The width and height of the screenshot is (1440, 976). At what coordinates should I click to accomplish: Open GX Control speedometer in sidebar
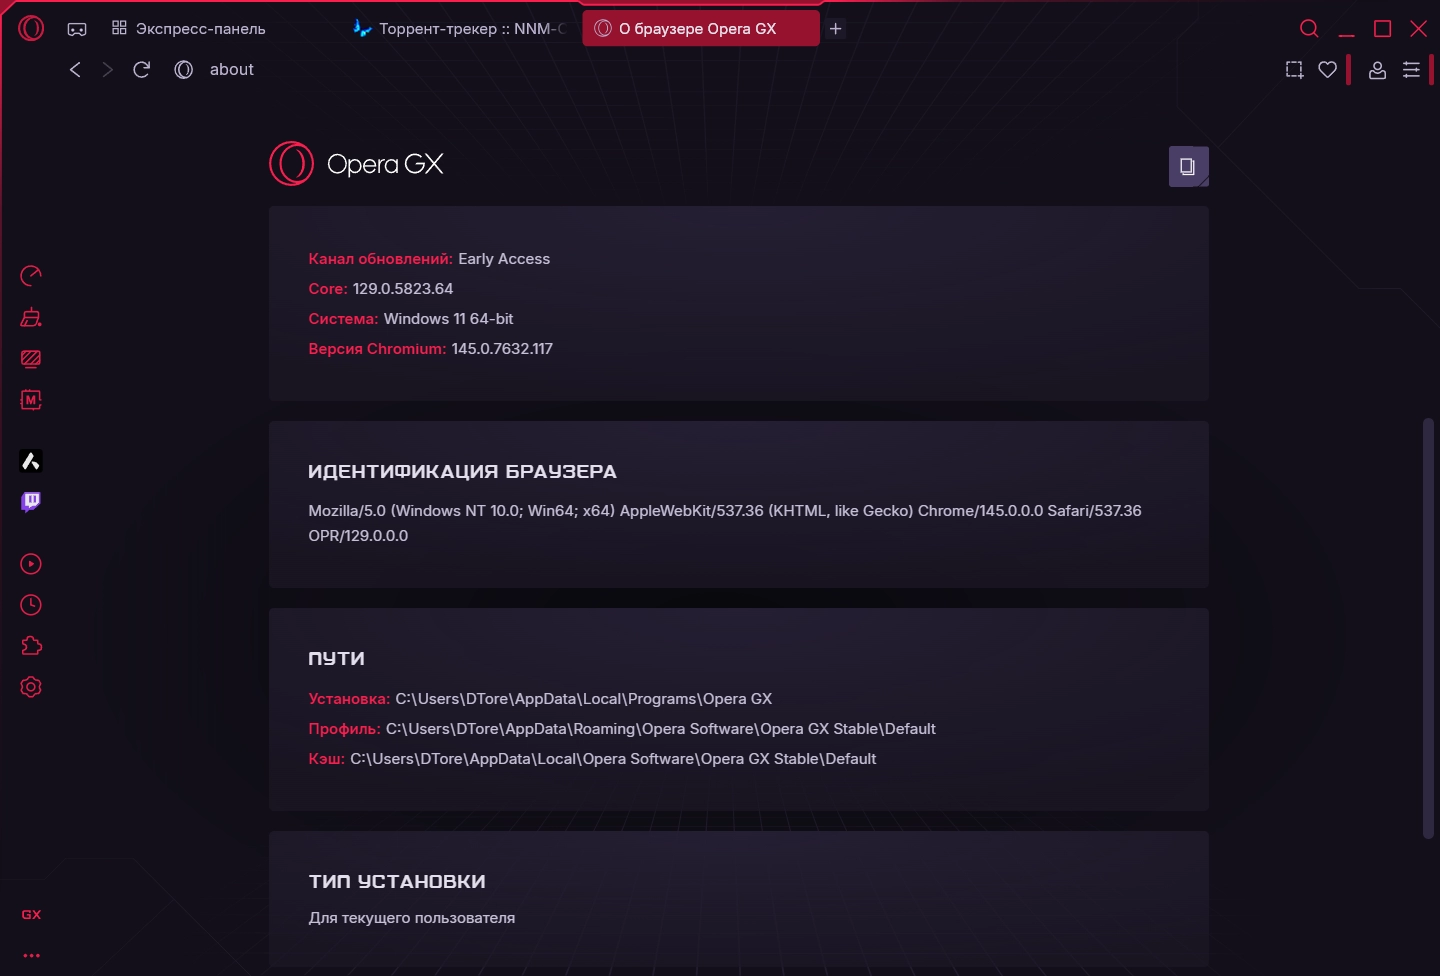coord(31,275)
